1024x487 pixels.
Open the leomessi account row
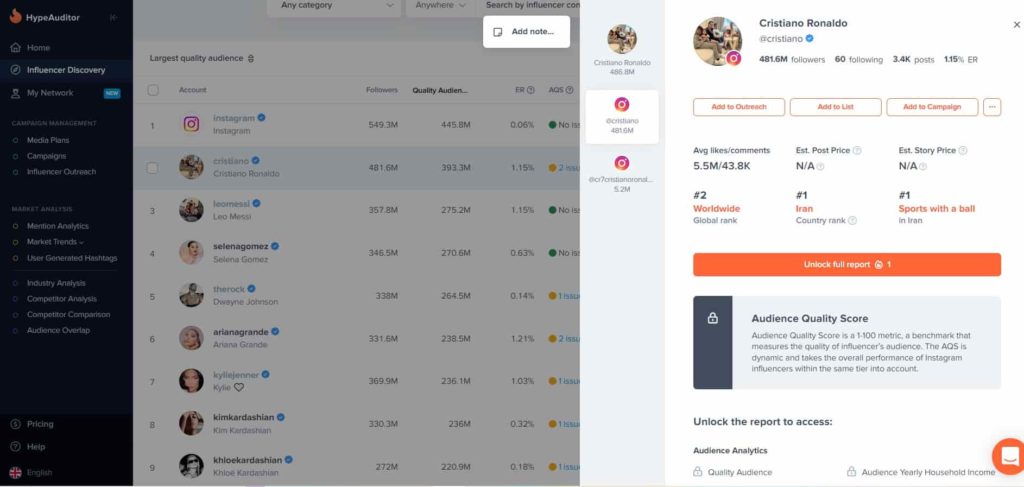[356, 210]
